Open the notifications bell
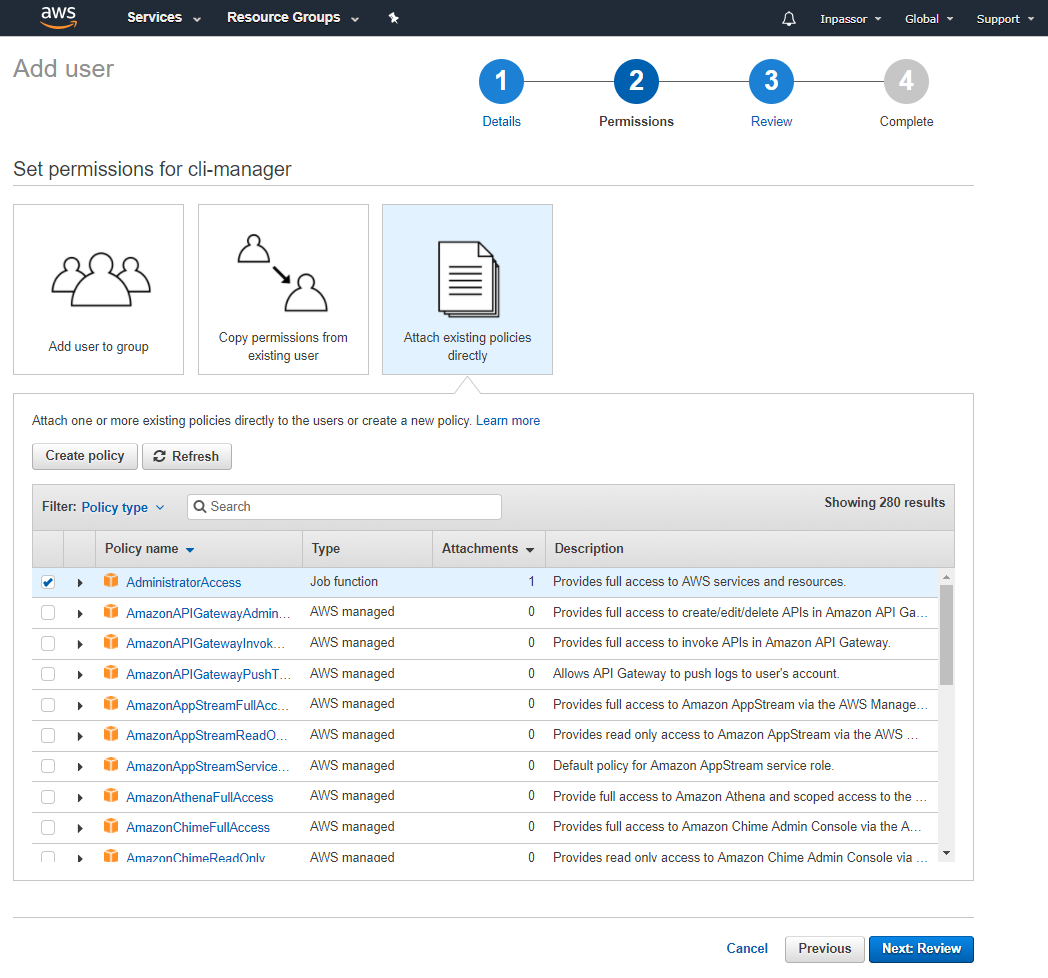The image size is (1048, 978). pos(789,19)
